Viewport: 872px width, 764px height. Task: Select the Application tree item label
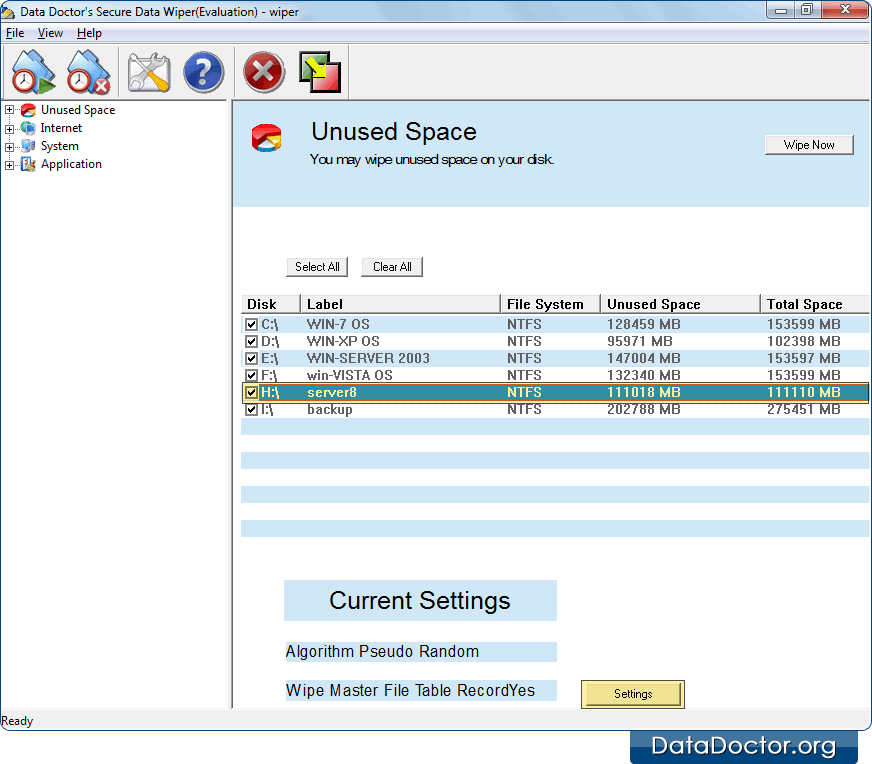tap(71, 164)
